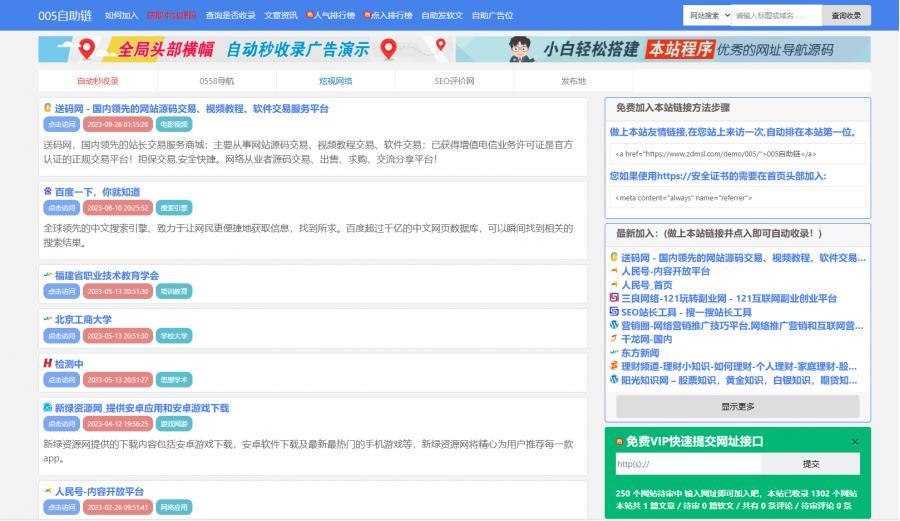Click the 送码网 favicon in main list
The image size is (900, 521).
pos(48,107)
